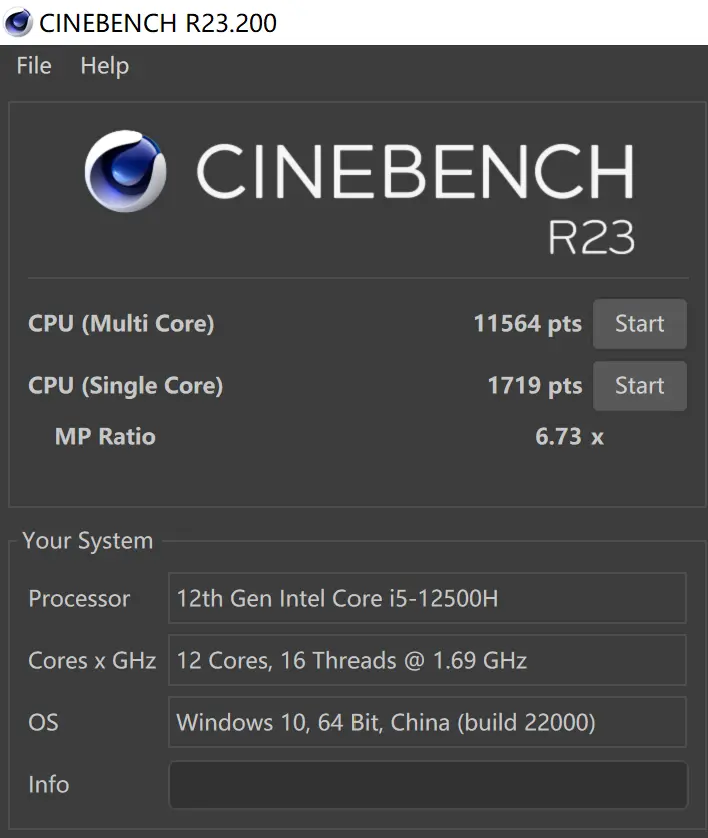708x838 pixels.
Task: Click the Cinebench sphere logo
Action: click(x=125, y=172)
